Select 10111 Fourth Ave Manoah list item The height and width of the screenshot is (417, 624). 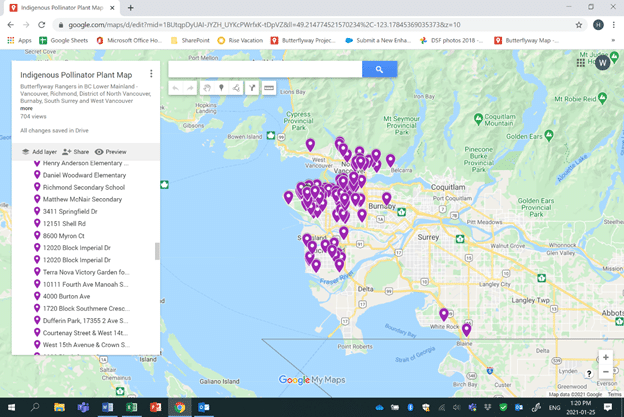[x=86, y=284]
